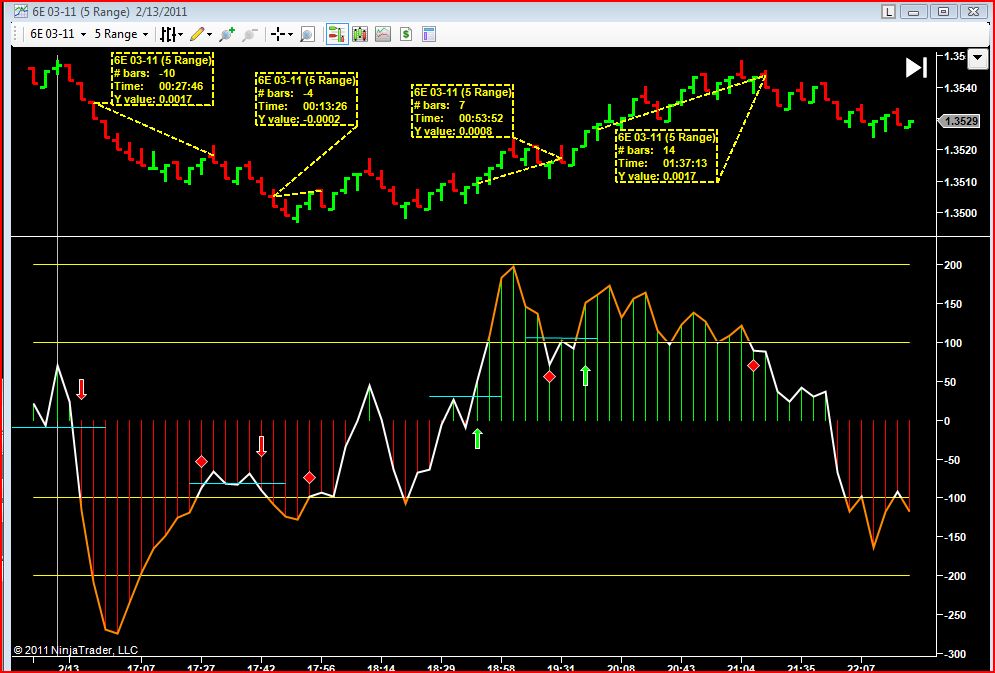Viewport: 995px width, 673px height.
Task: Open the 6E 03-11 instrument selector
Action: point(58,34)
